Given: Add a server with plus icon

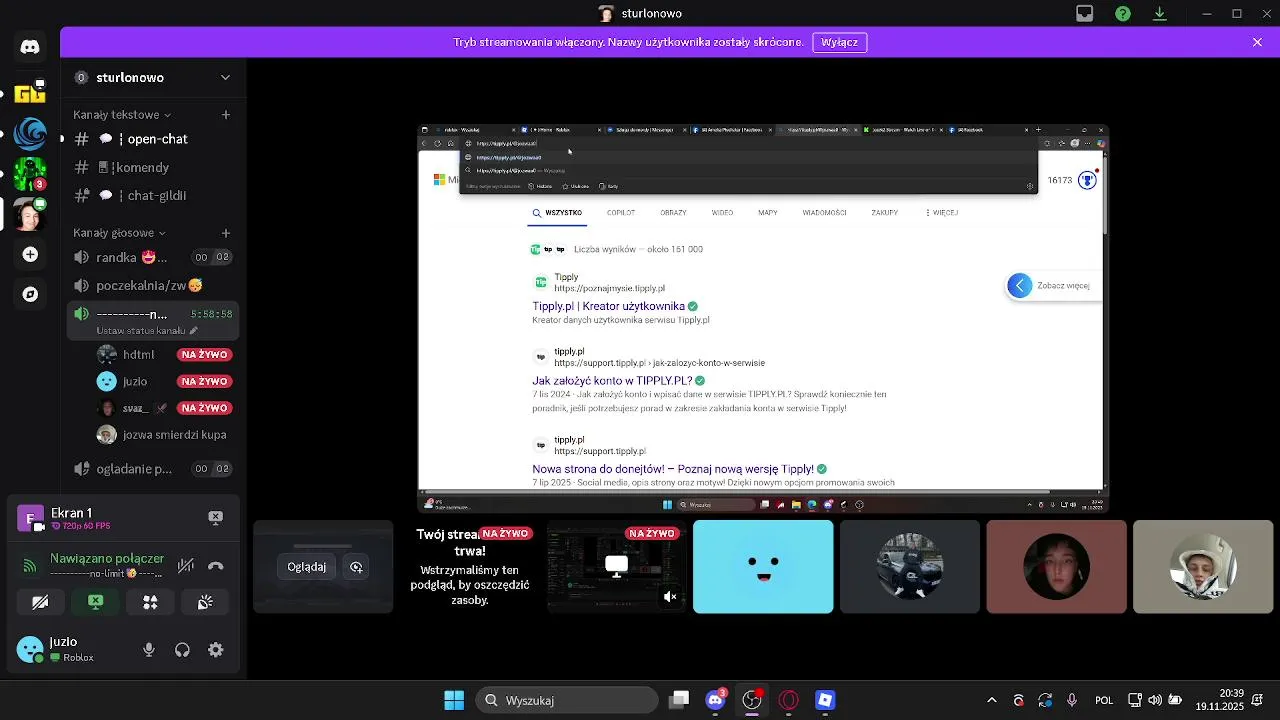Looking at the screenshot, I should (x=30, y=255).
